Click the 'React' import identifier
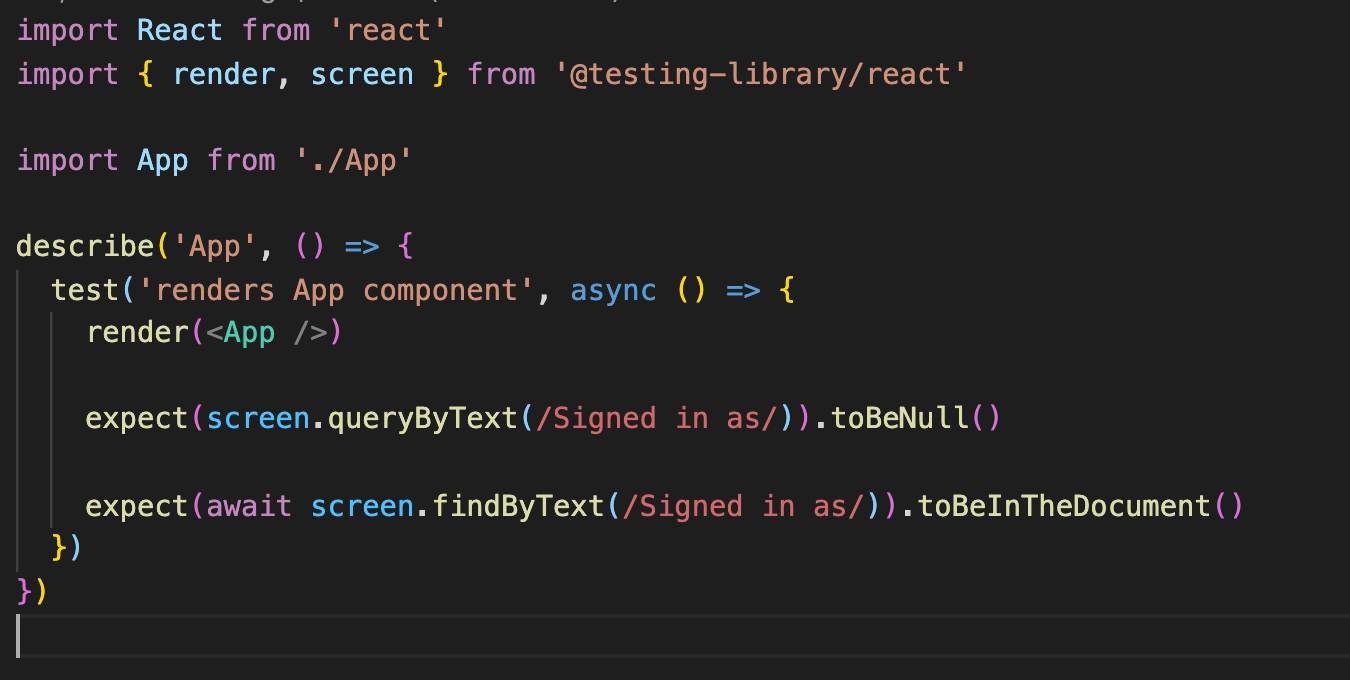1350x680 pixels. [178, 30]
